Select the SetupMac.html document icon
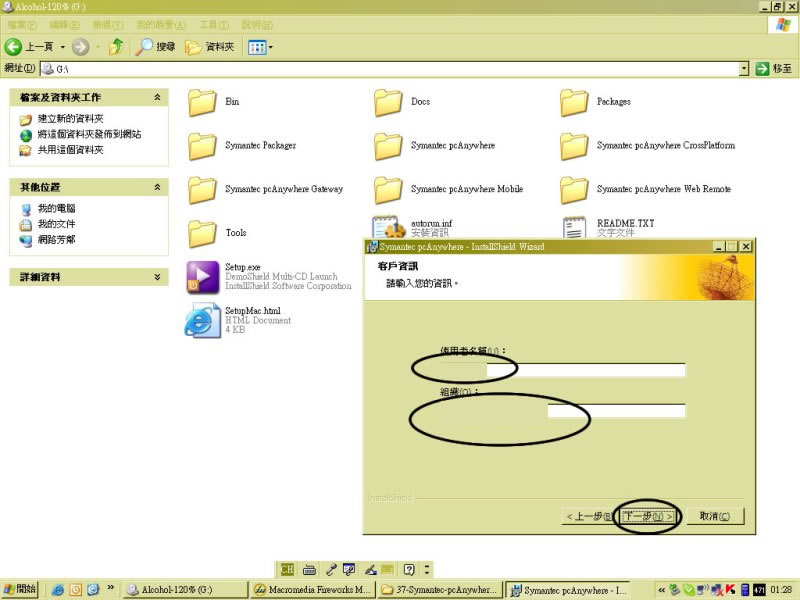This screenshot has width=800, height=600. pyautogui.click(x=201, y=320)
